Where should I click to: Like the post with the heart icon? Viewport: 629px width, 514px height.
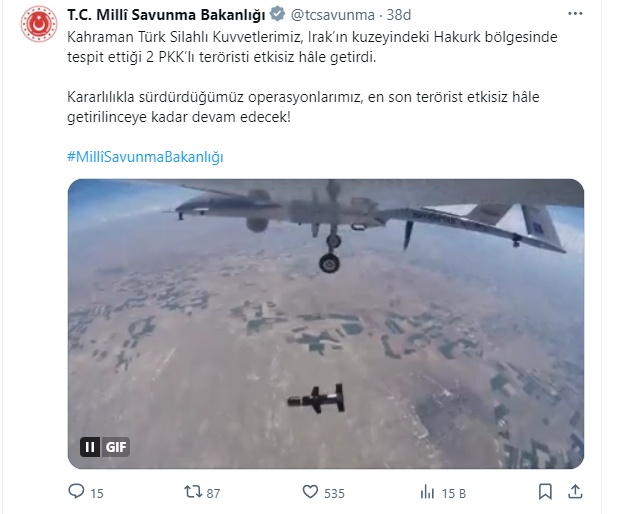310,492
